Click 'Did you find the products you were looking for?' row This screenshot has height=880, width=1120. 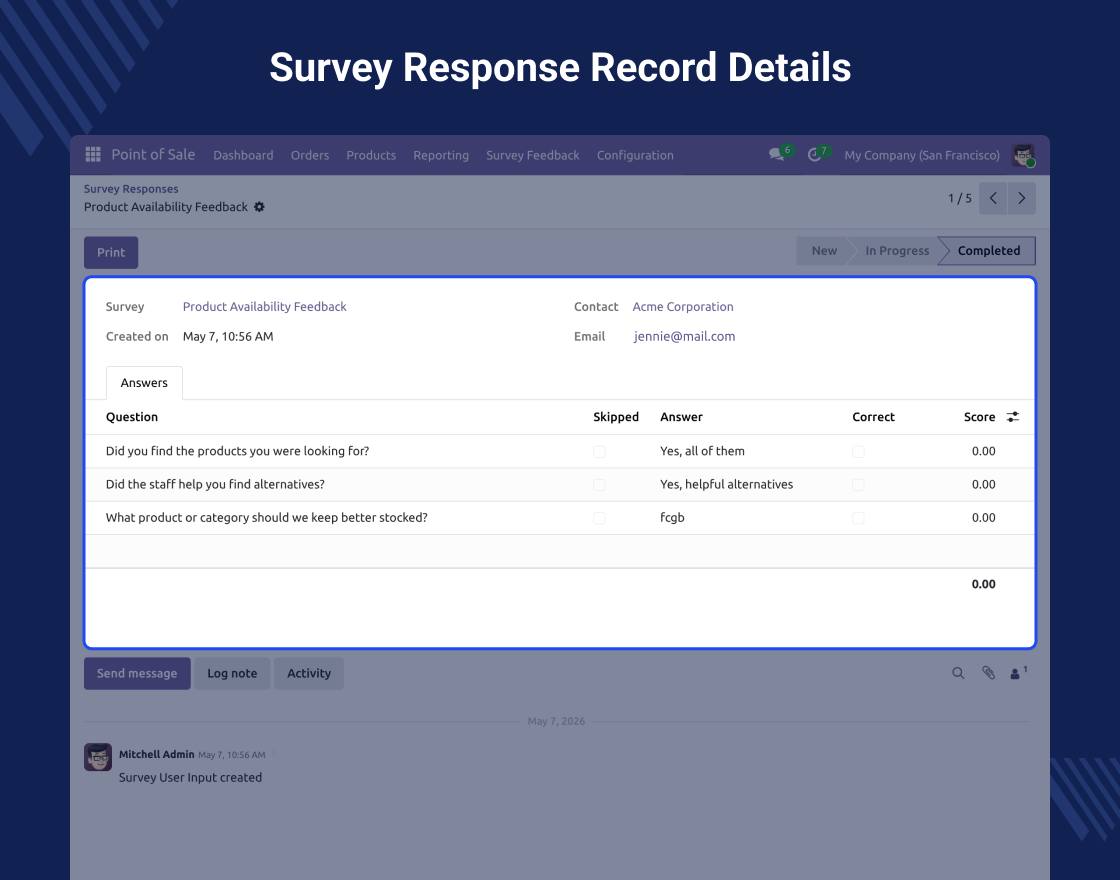point(560,451)
